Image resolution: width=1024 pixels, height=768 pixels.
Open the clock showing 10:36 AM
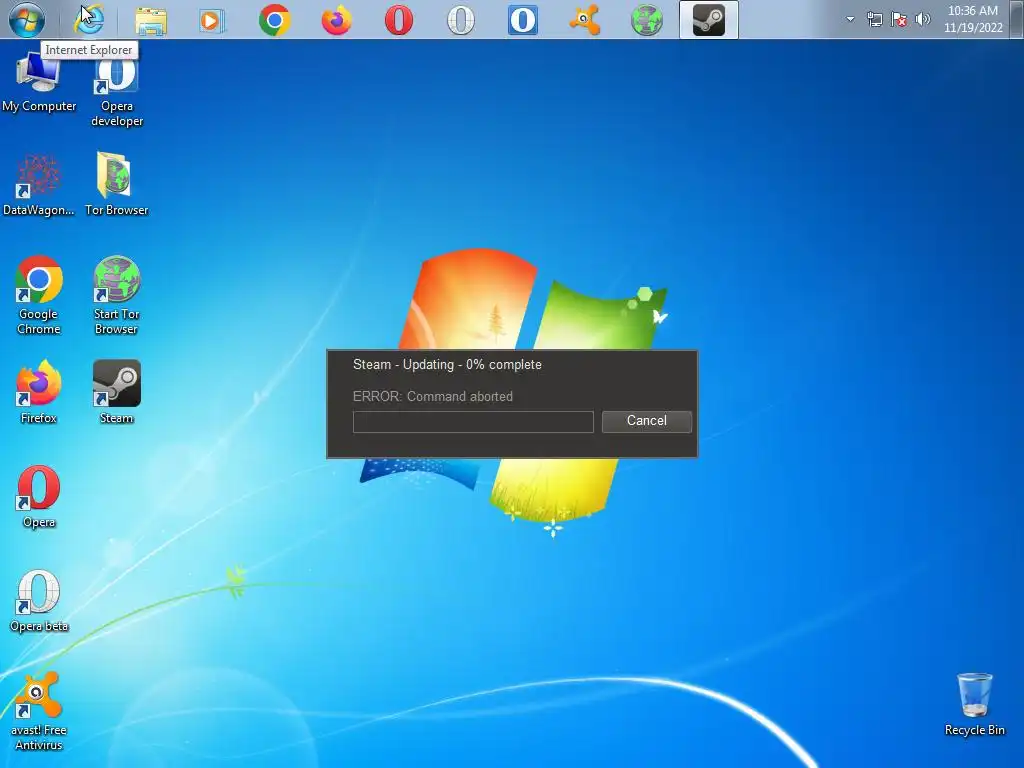[973, 19]
